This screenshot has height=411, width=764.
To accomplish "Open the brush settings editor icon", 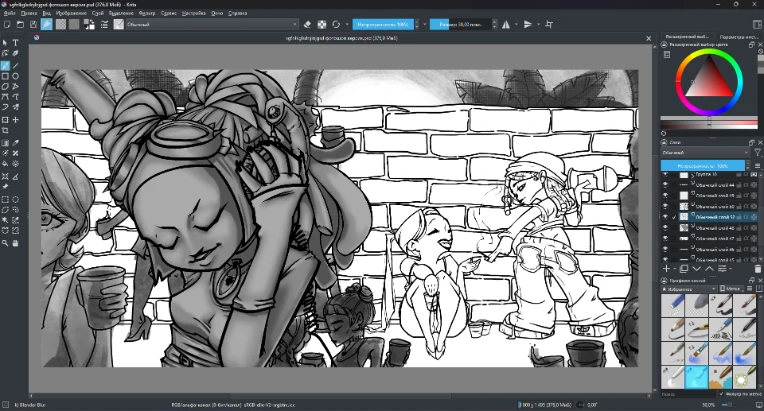I will click(x=104, y=24).
